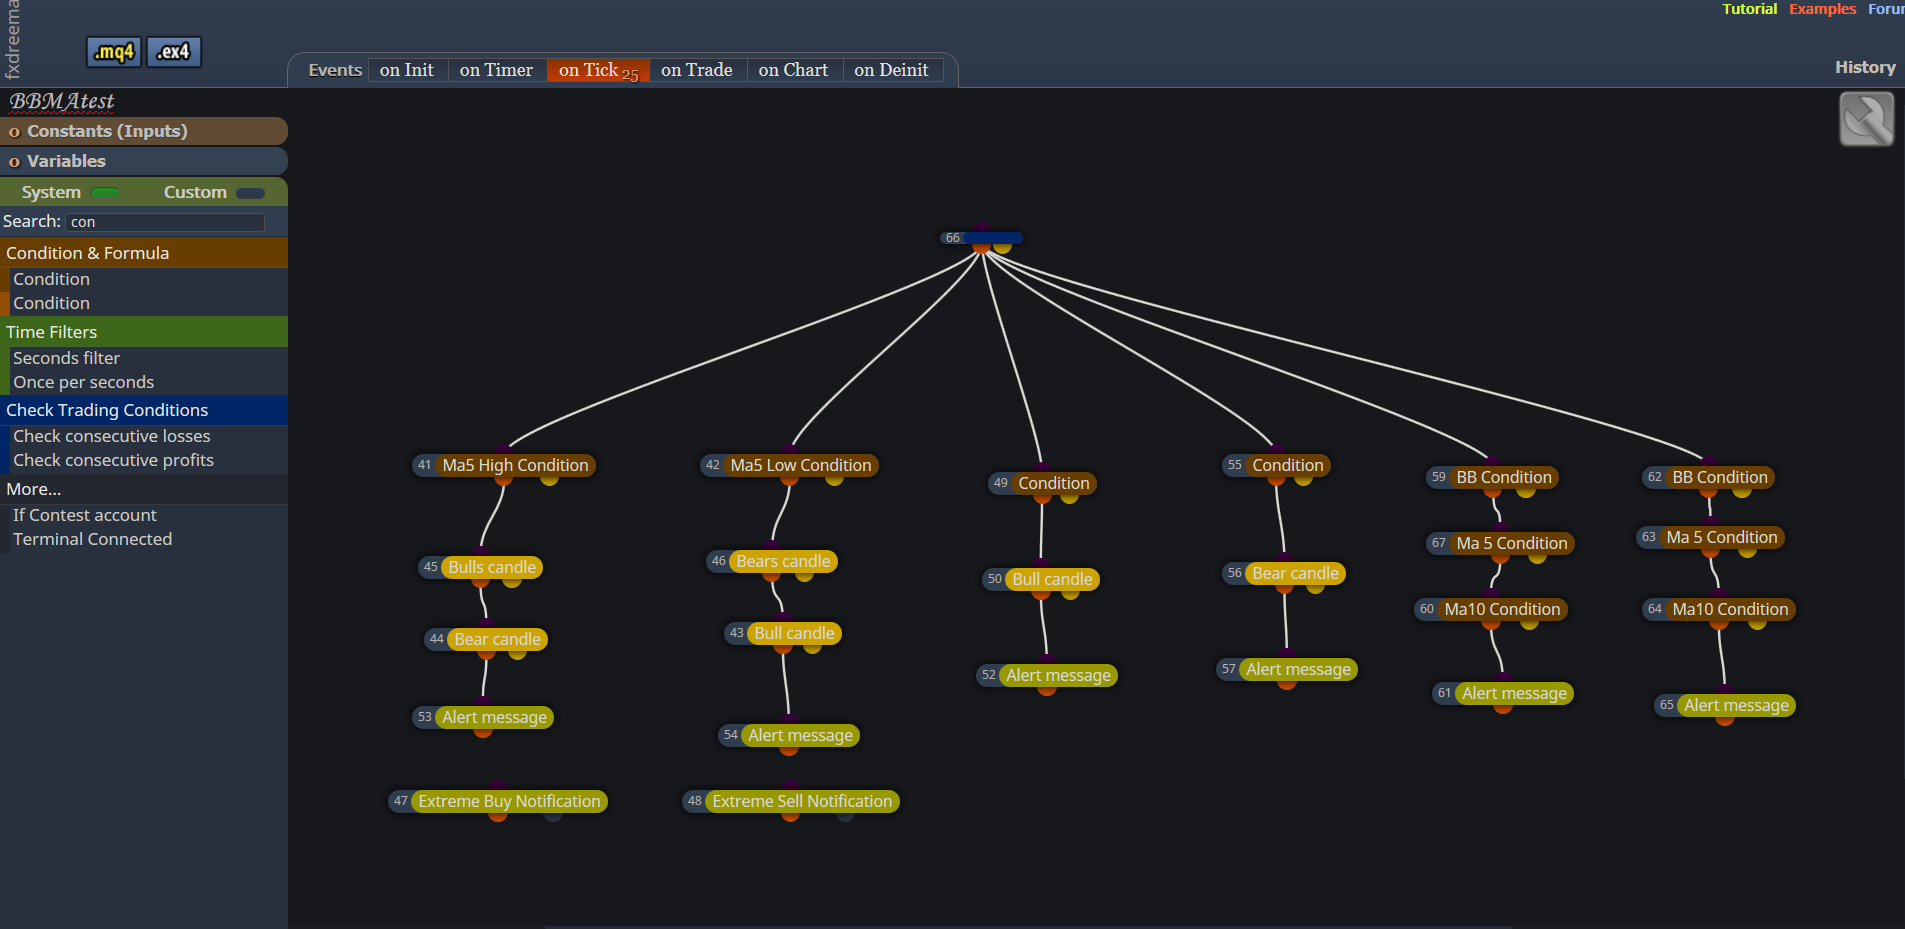Expand the Variables section
The height and width of the screenshot is (929, 1905).
click(x=144, y=161)
